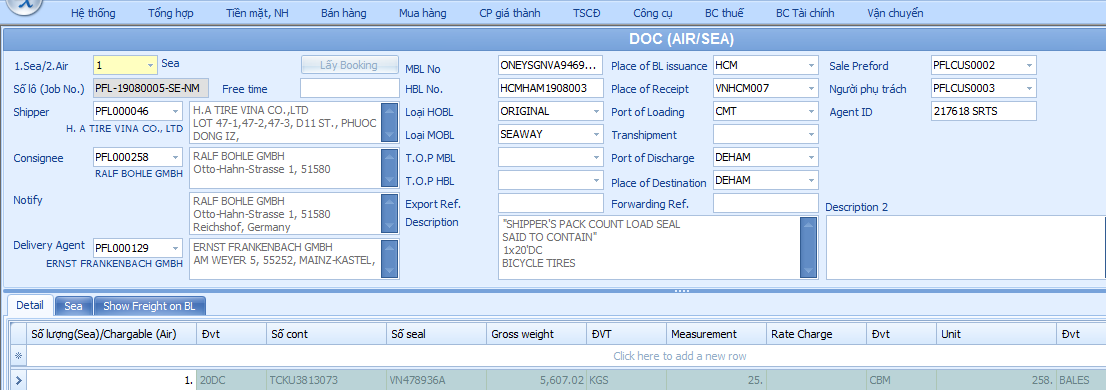Expand the Sale Preford dropdown

click(1031, 65)
